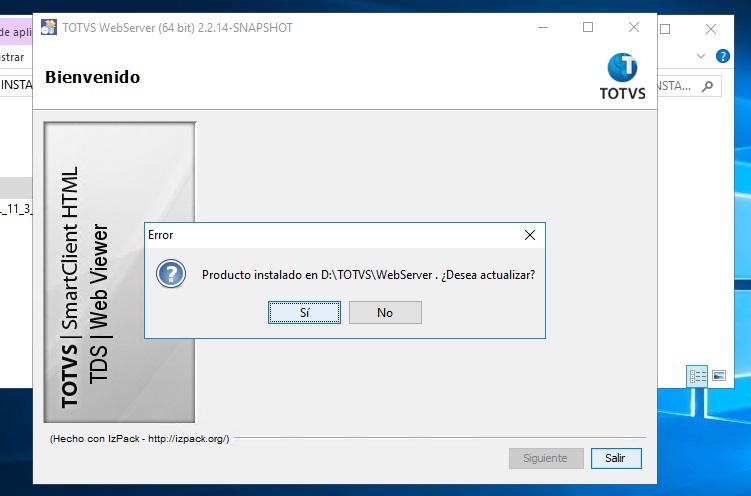Switch to large icons view in Explorer
This screenshot has width=751, height=496.
click(x=719, y=375)
